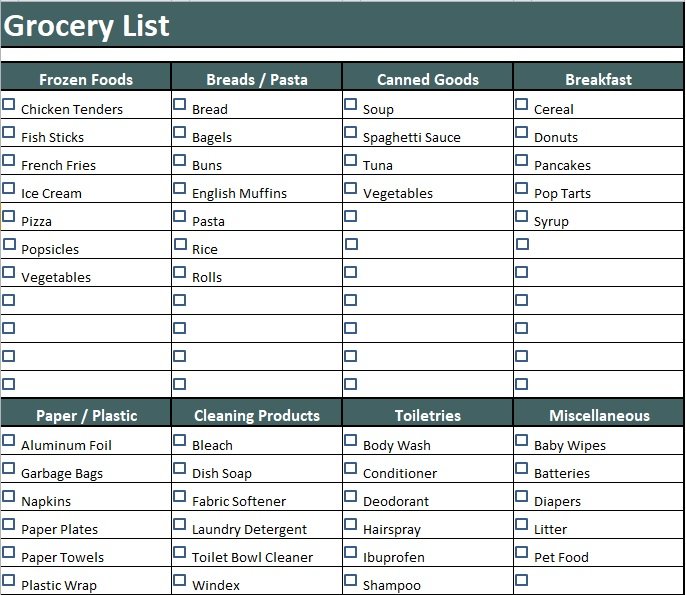Tick the Syrup checkbox
Screen dimensions: 686x595
(522, 217)
